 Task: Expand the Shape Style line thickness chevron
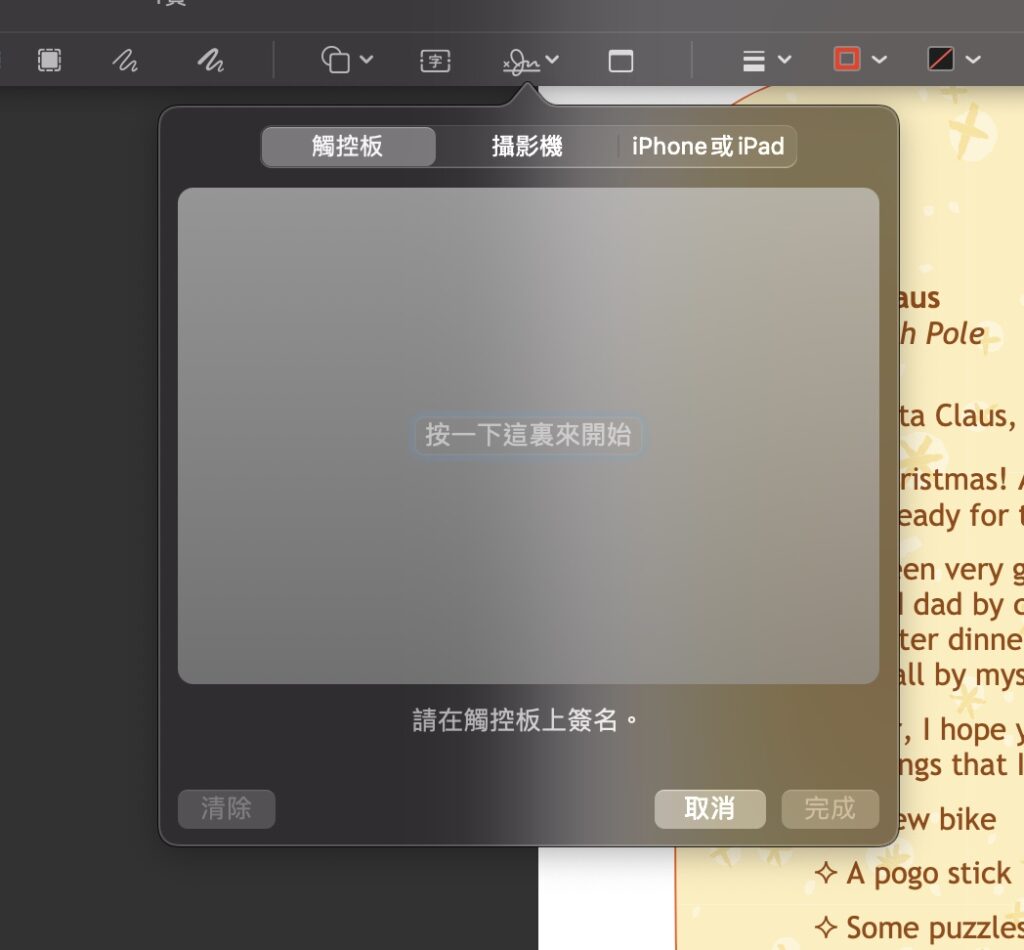pyautogui.click(x=784, y=60)
